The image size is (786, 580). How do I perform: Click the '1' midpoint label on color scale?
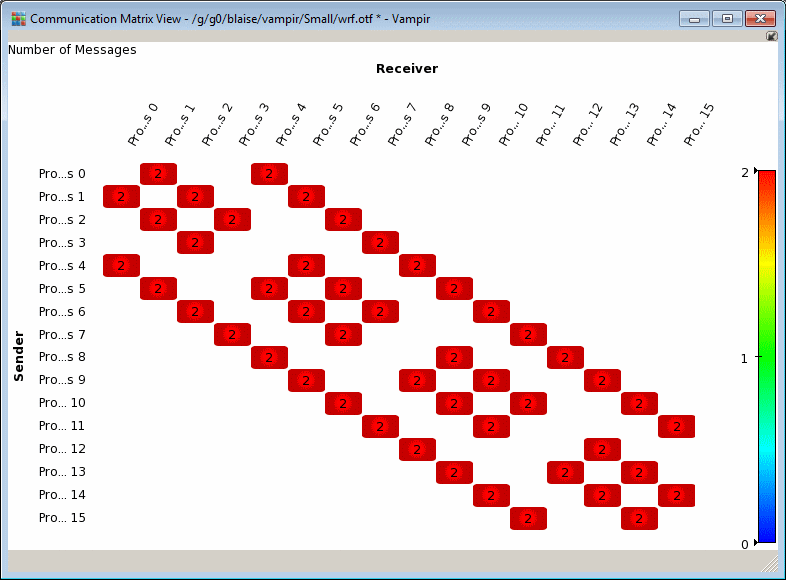[744, 358]
